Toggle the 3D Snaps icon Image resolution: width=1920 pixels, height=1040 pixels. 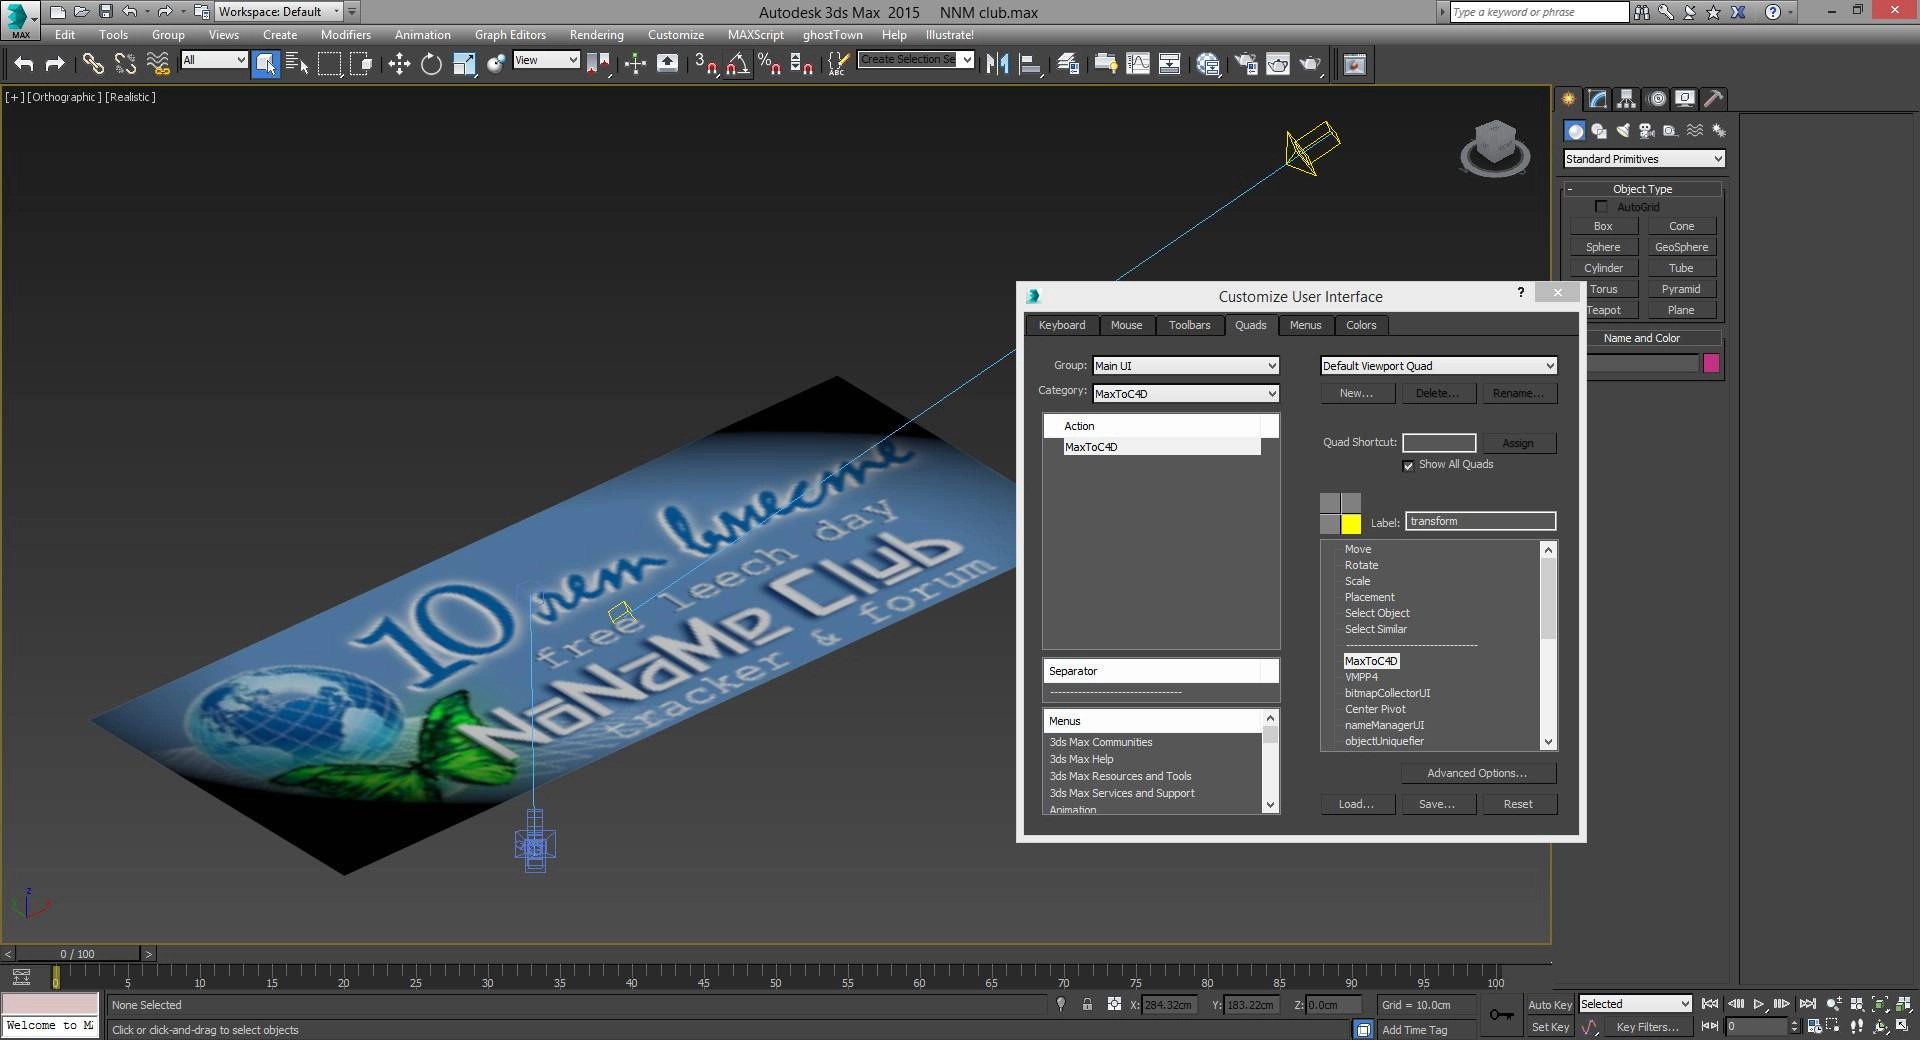click(x=706, y=64)
